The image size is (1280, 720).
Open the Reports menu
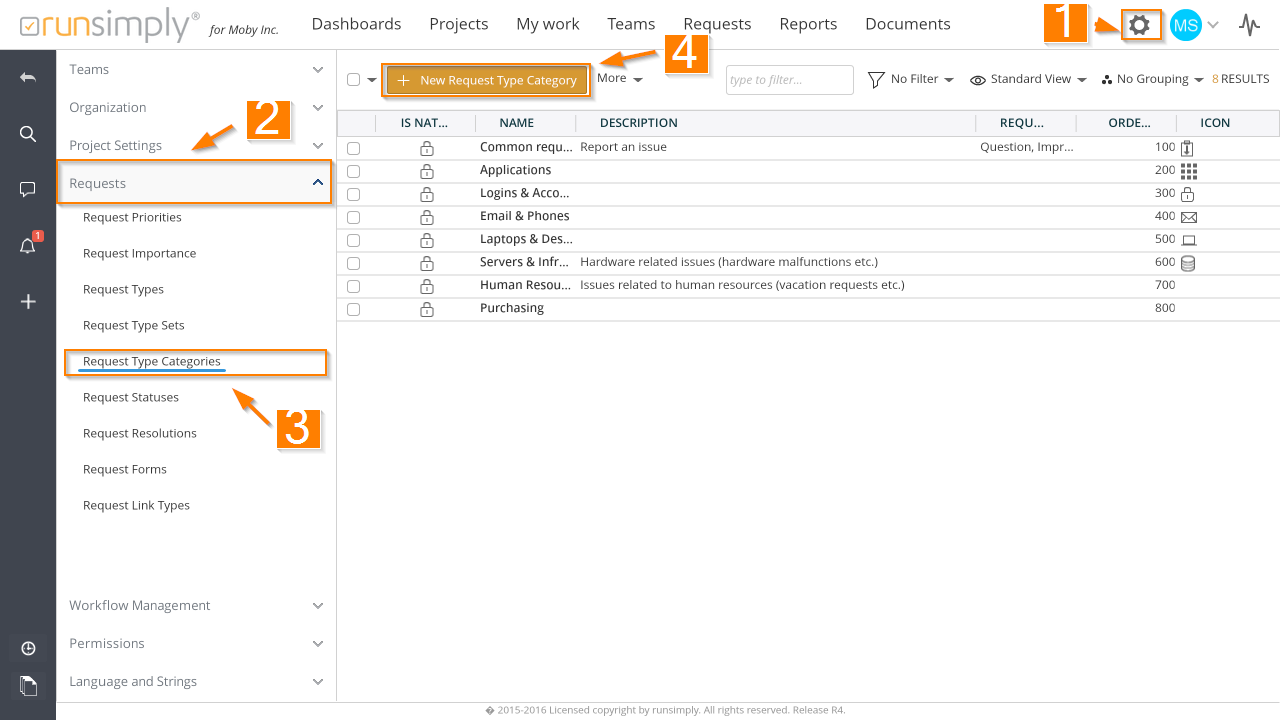click(x=808, y=24)
